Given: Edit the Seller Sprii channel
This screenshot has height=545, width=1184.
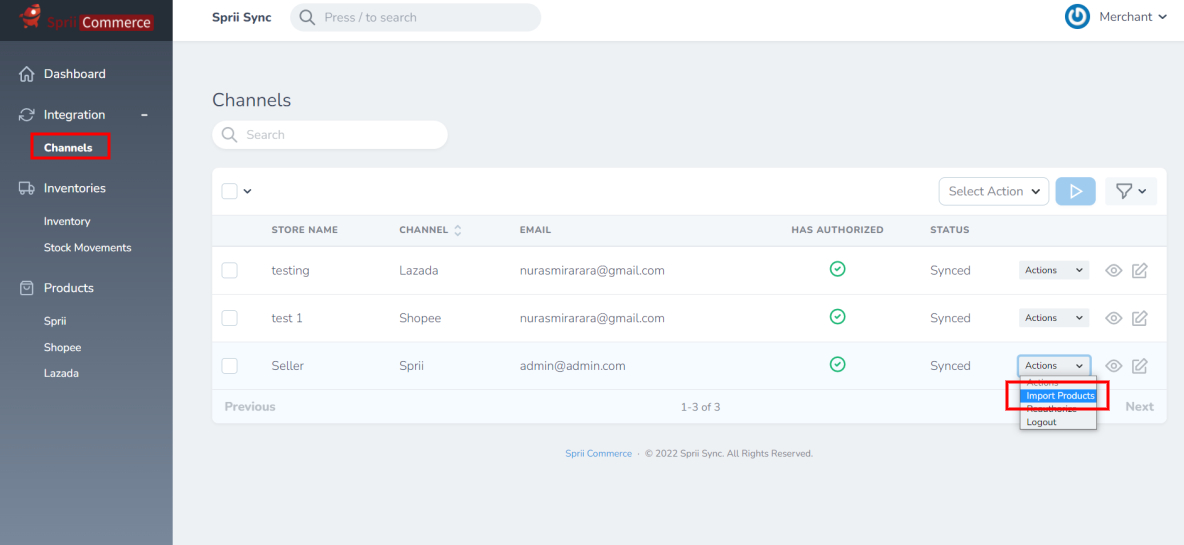Looking at the screenshot, I should [x=1139, y=365].
